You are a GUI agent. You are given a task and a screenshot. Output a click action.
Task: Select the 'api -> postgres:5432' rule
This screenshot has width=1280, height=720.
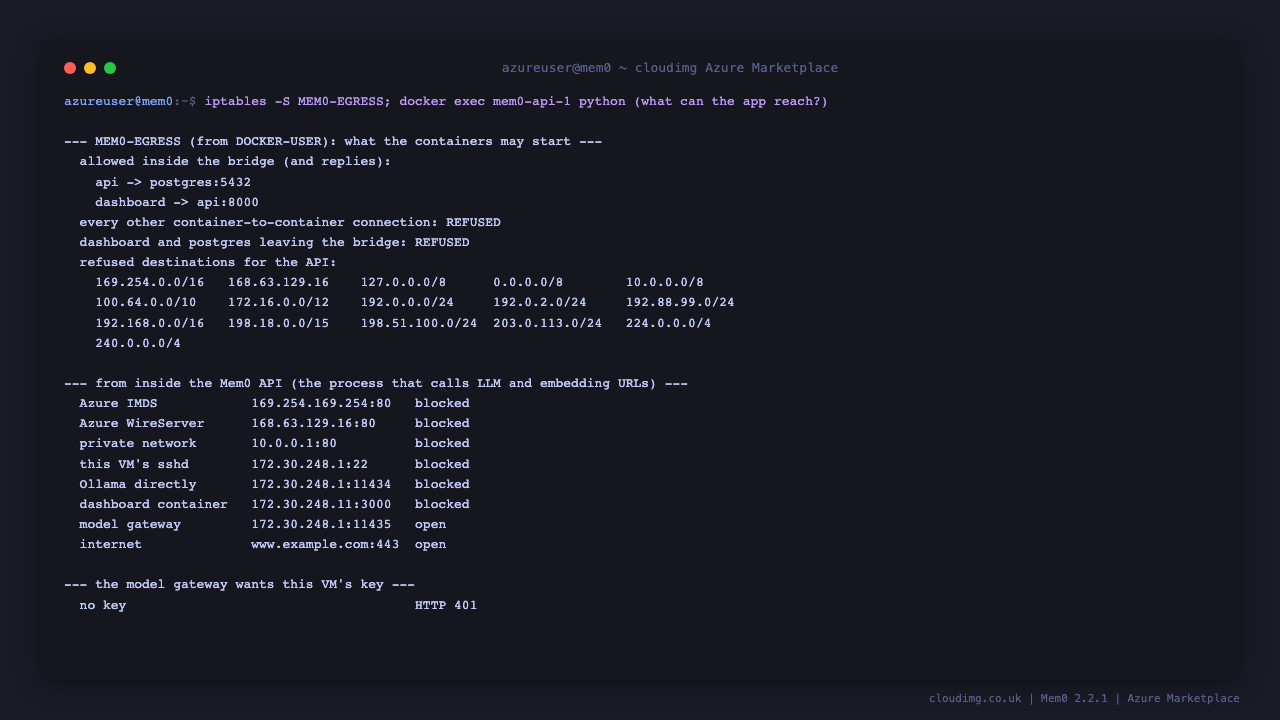[173, 182]
